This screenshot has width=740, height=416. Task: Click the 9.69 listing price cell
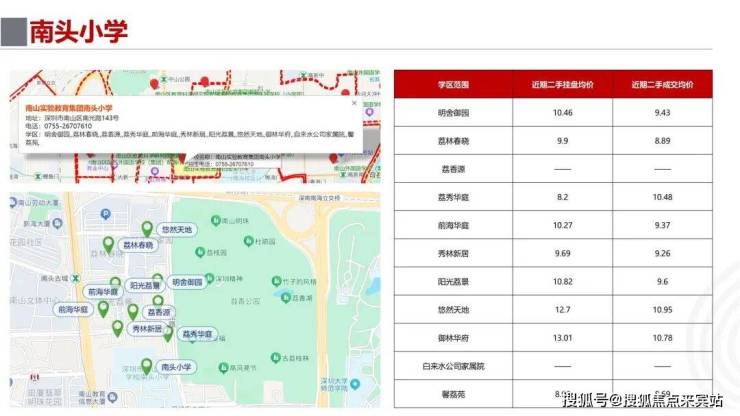[x=563, y=254]
